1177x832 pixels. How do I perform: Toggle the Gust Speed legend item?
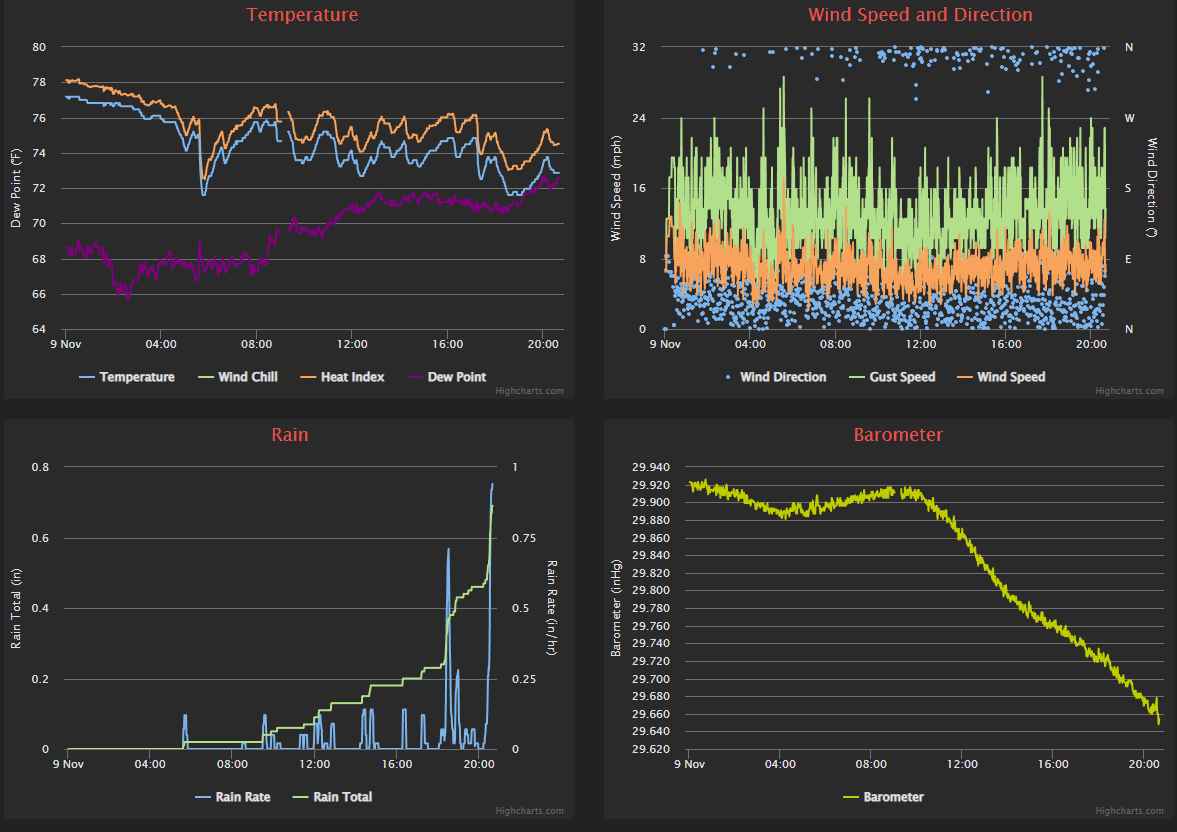(x=893, y=377)
